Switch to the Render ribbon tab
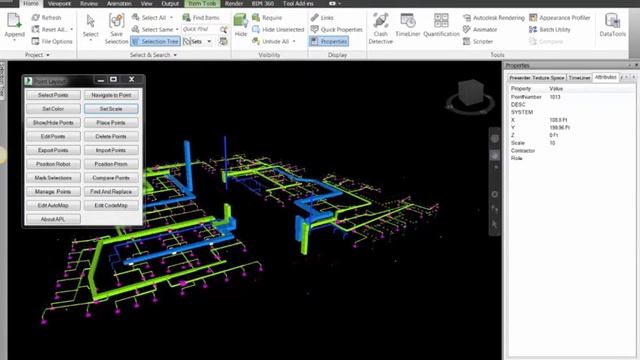The image size is (640, 360). [x=234, y=4]
